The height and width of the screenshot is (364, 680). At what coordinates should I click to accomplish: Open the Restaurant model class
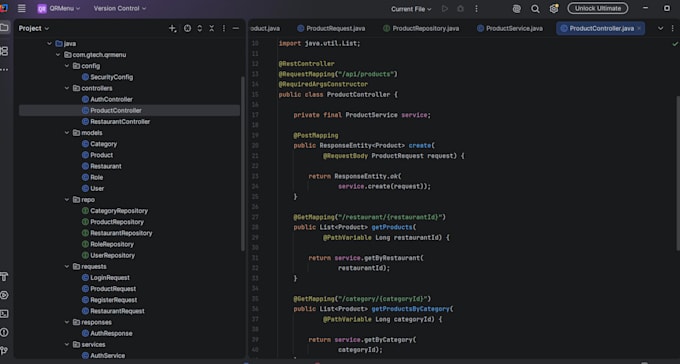click(x=105, y=166)
